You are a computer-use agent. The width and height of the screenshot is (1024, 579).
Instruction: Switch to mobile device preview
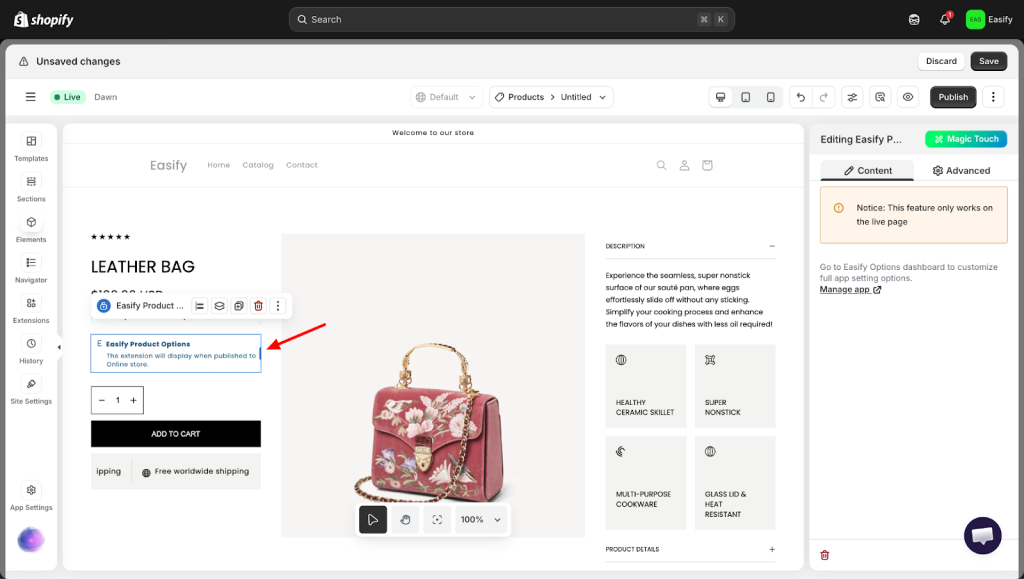tap(770, 97)
